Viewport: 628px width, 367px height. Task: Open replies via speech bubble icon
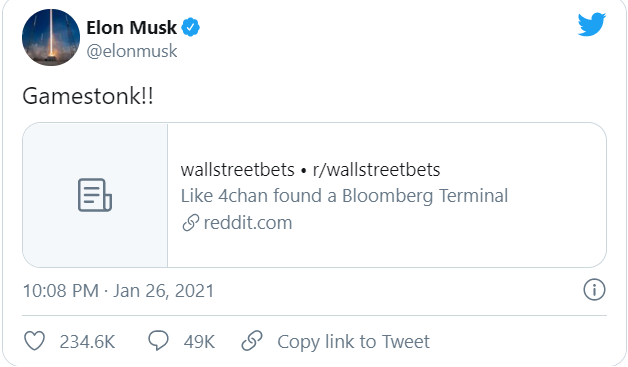click(x=159, y=341)
